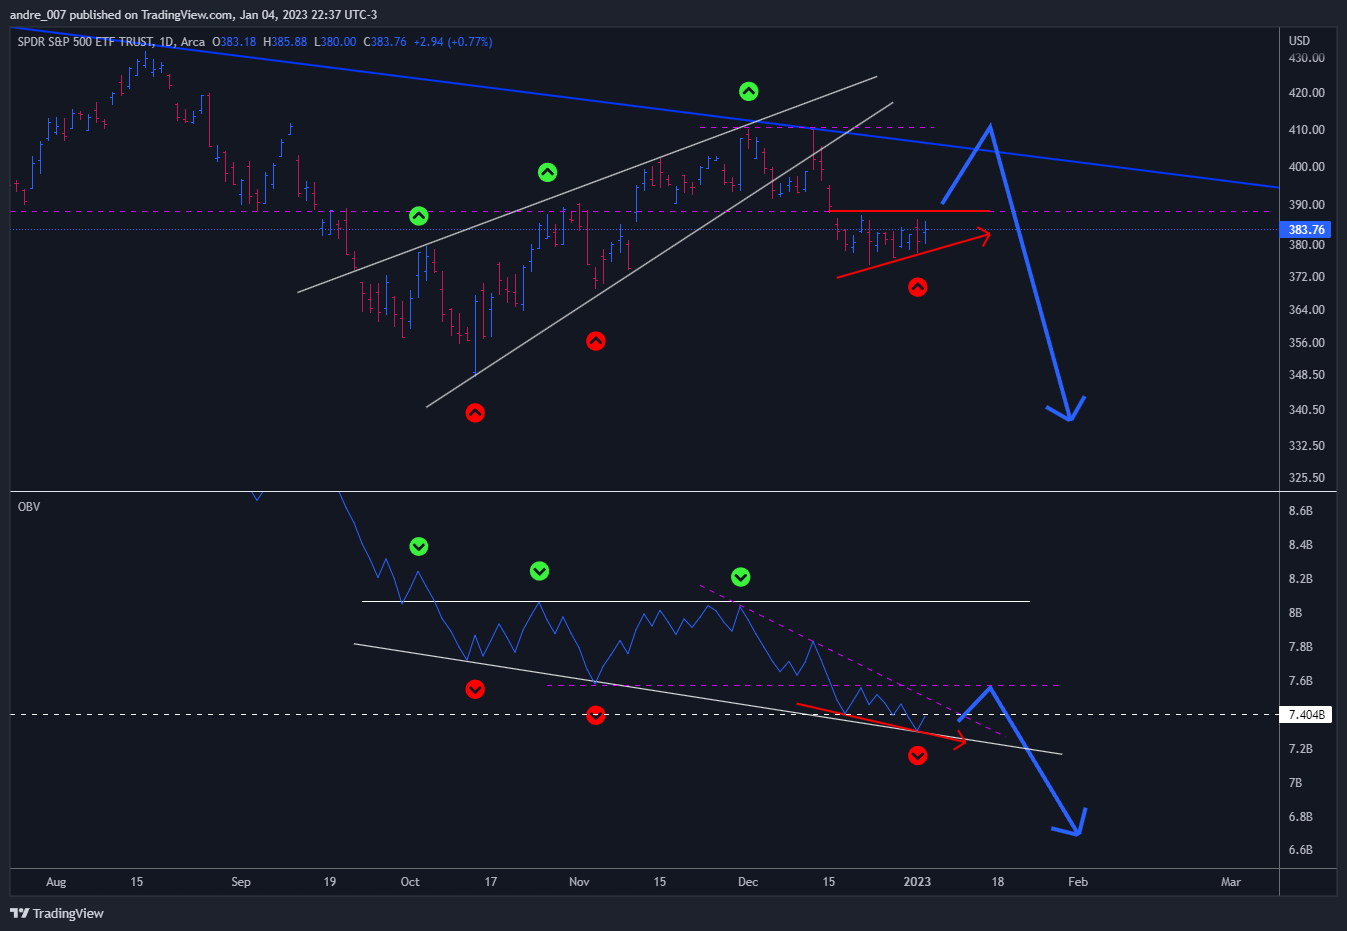The image size is (1347, 931).
Task: Click the current price label 383.76
Action: click(x=1307, y=229)
